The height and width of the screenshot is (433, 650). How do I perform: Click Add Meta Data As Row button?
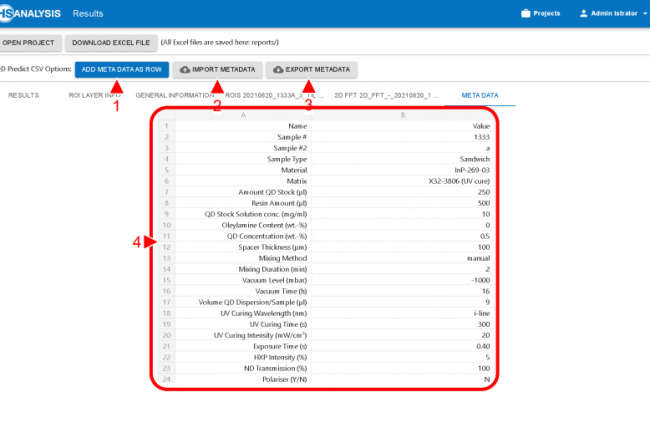(x=120, y=70)
